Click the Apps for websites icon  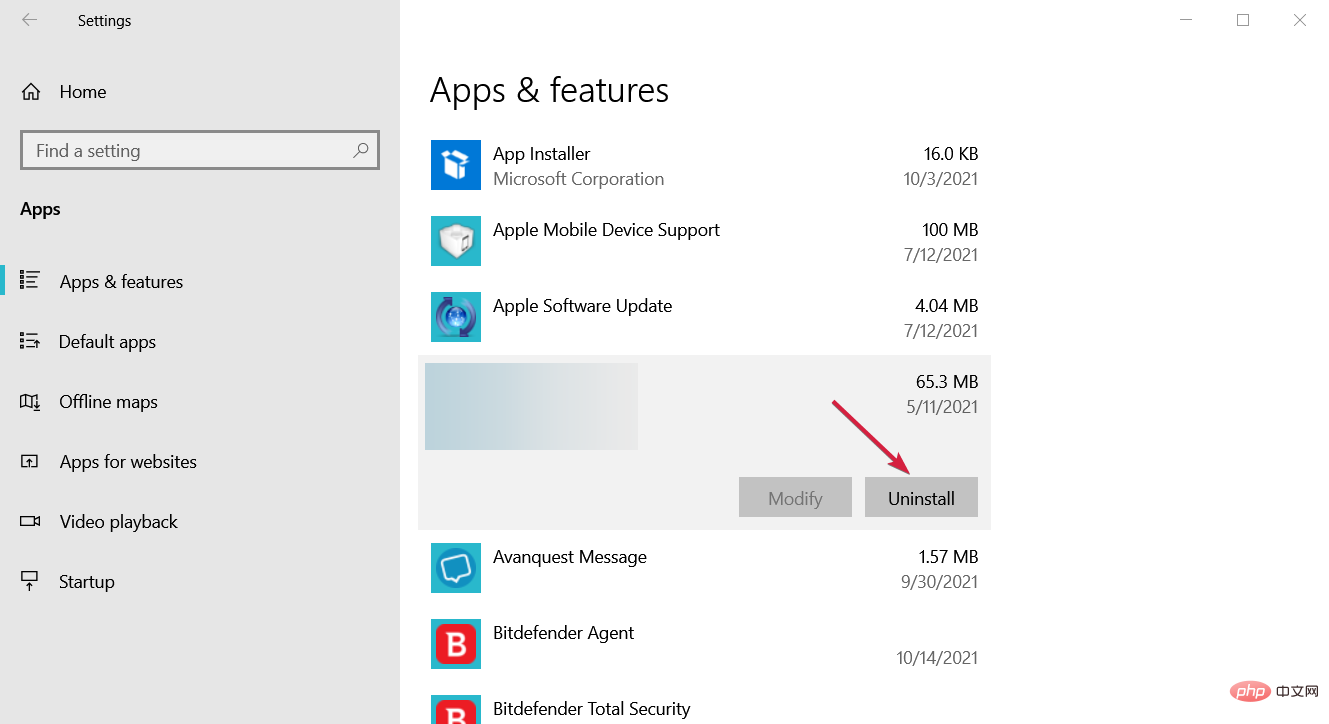pos(30,461)
